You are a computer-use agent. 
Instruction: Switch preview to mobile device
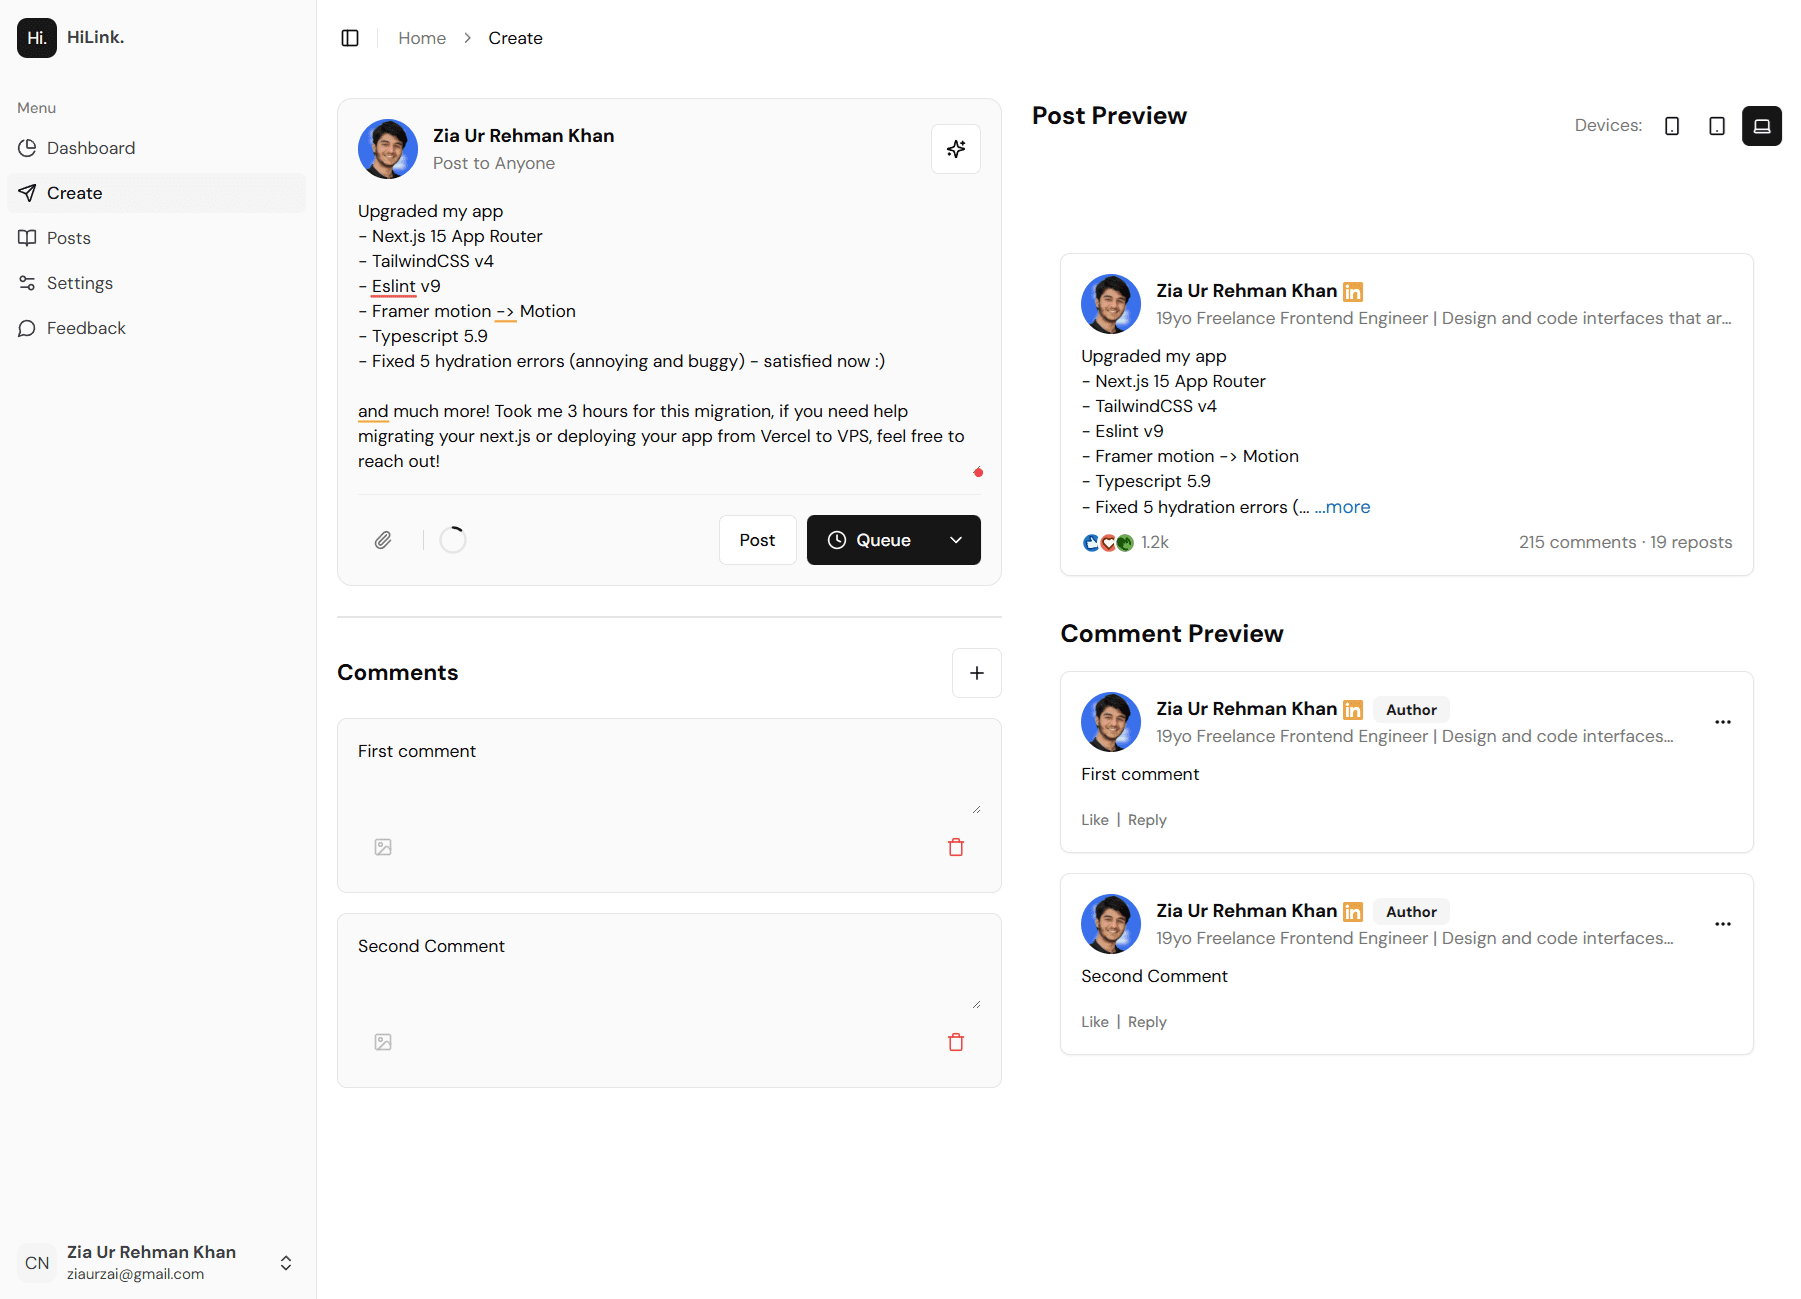[1671, 126]
